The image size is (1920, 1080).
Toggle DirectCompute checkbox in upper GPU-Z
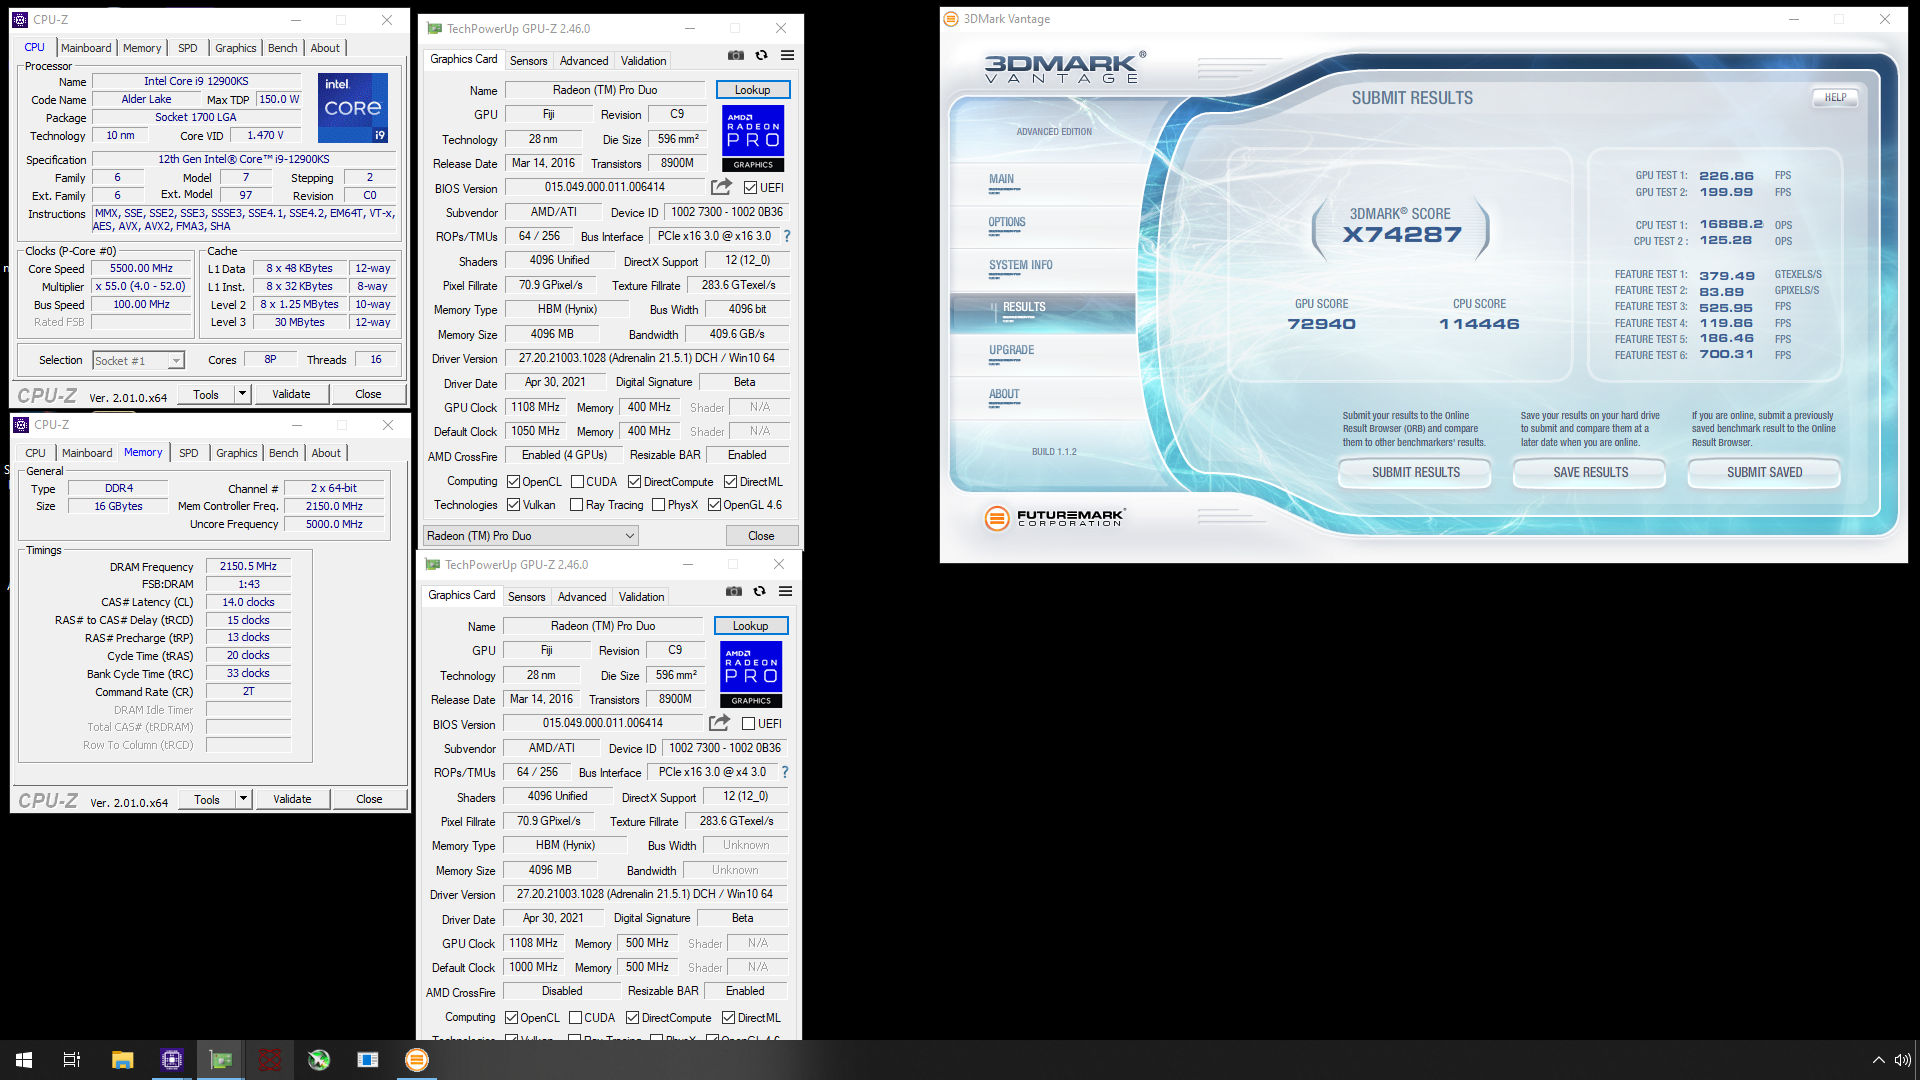tap(634, 482)
